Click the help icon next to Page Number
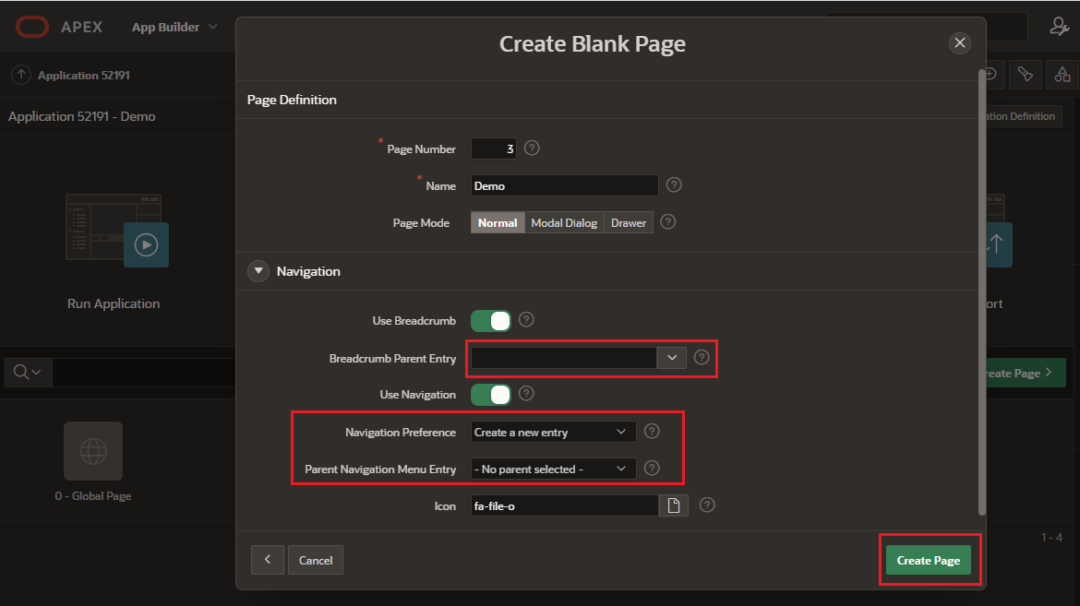The width and height of the screenshot is (1080, 606). point(531,148)
